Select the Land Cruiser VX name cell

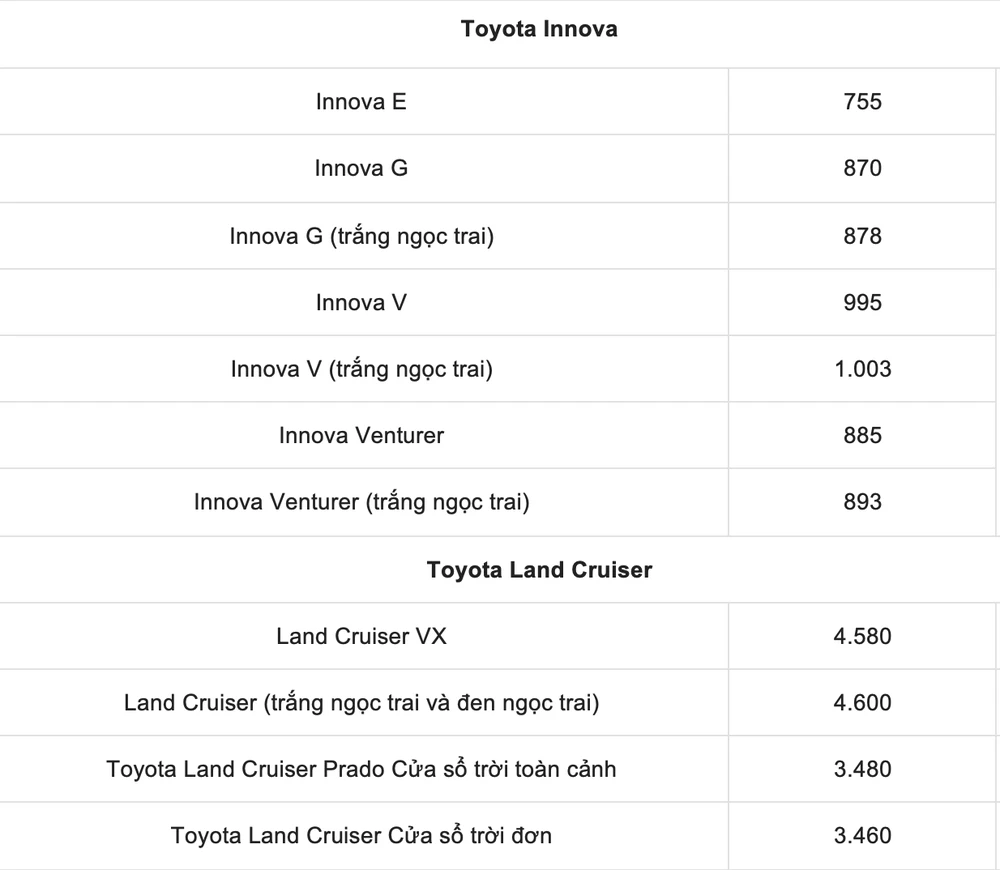coord(361,636)
